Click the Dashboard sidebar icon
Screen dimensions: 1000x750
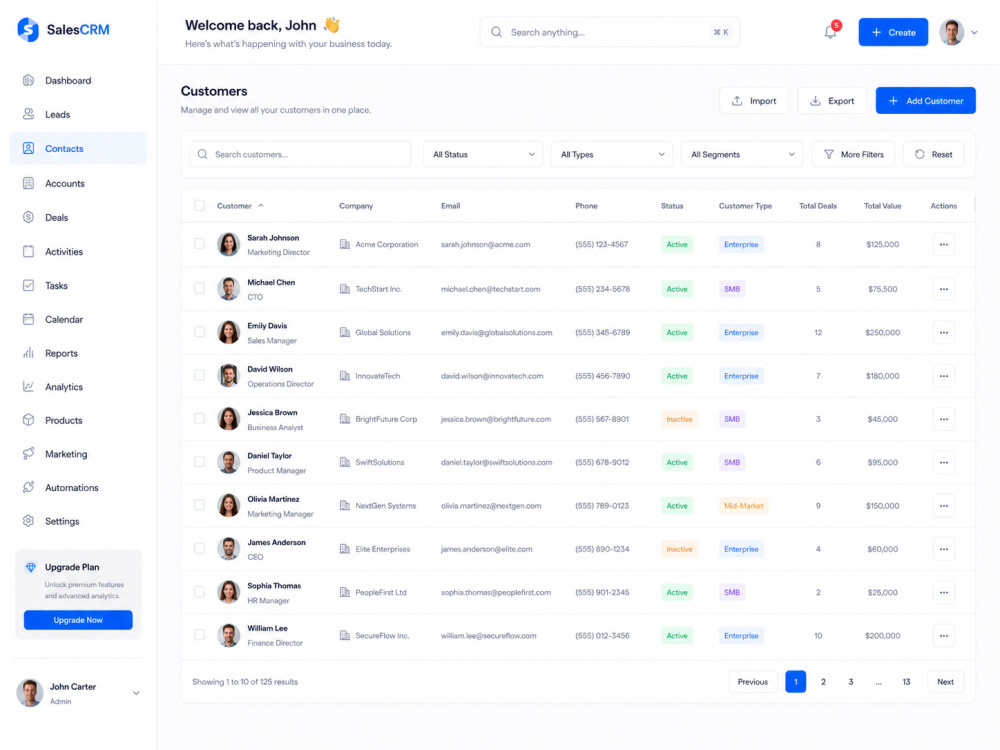click(28, 80)
